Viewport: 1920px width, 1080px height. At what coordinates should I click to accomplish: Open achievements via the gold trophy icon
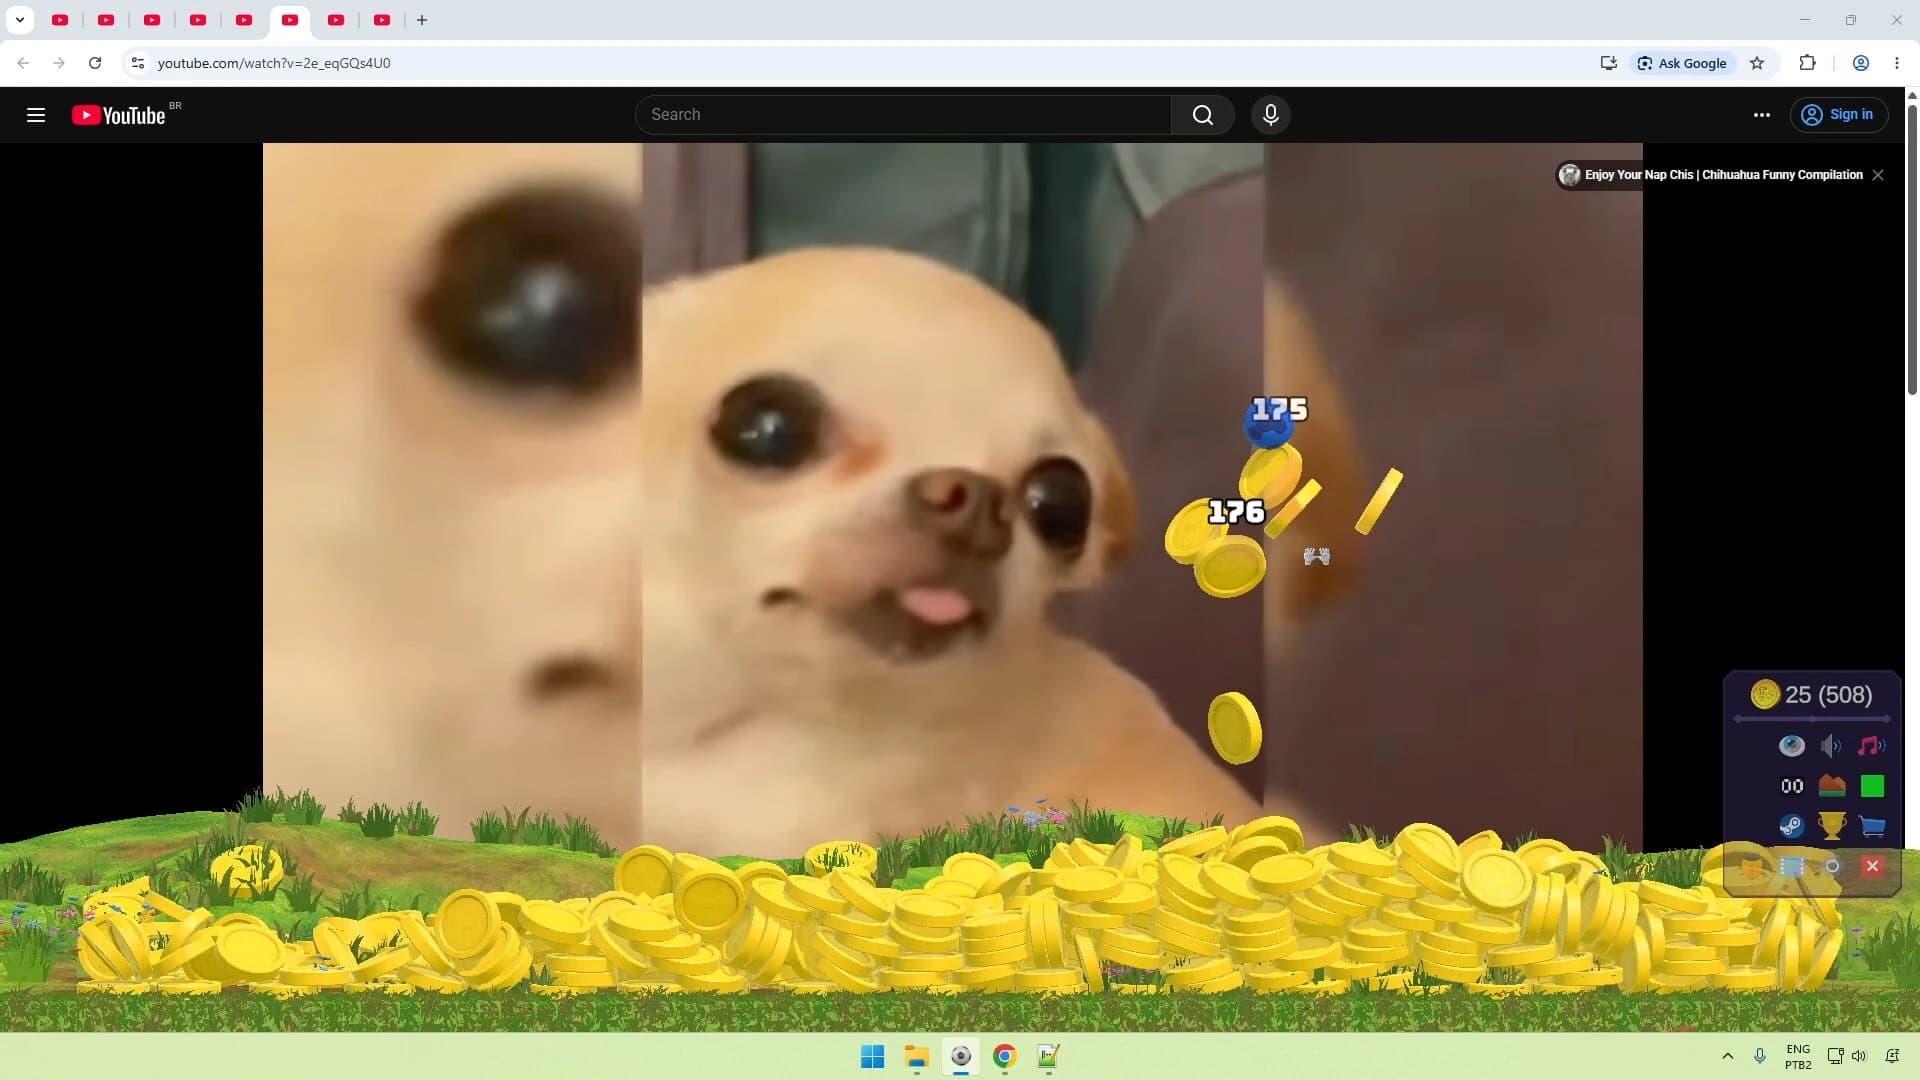tap(1832, 826)
